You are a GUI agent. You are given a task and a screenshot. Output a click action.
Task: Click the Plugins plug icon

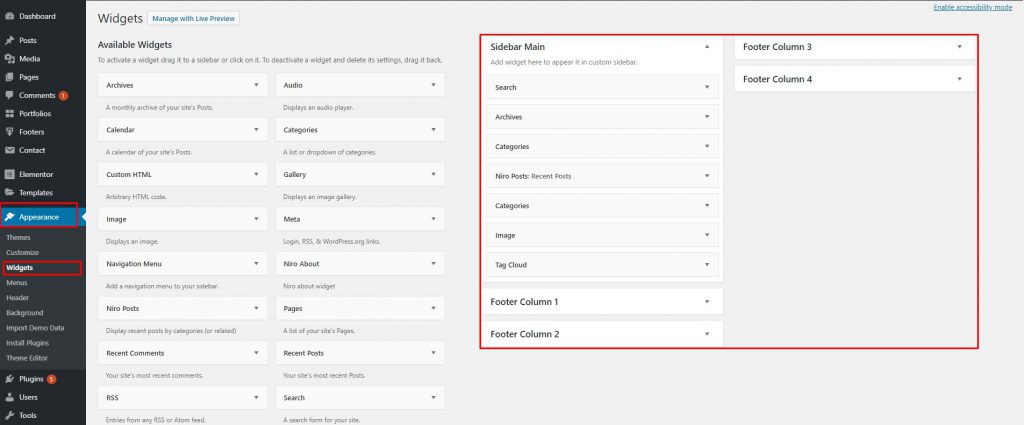(9, 379)
